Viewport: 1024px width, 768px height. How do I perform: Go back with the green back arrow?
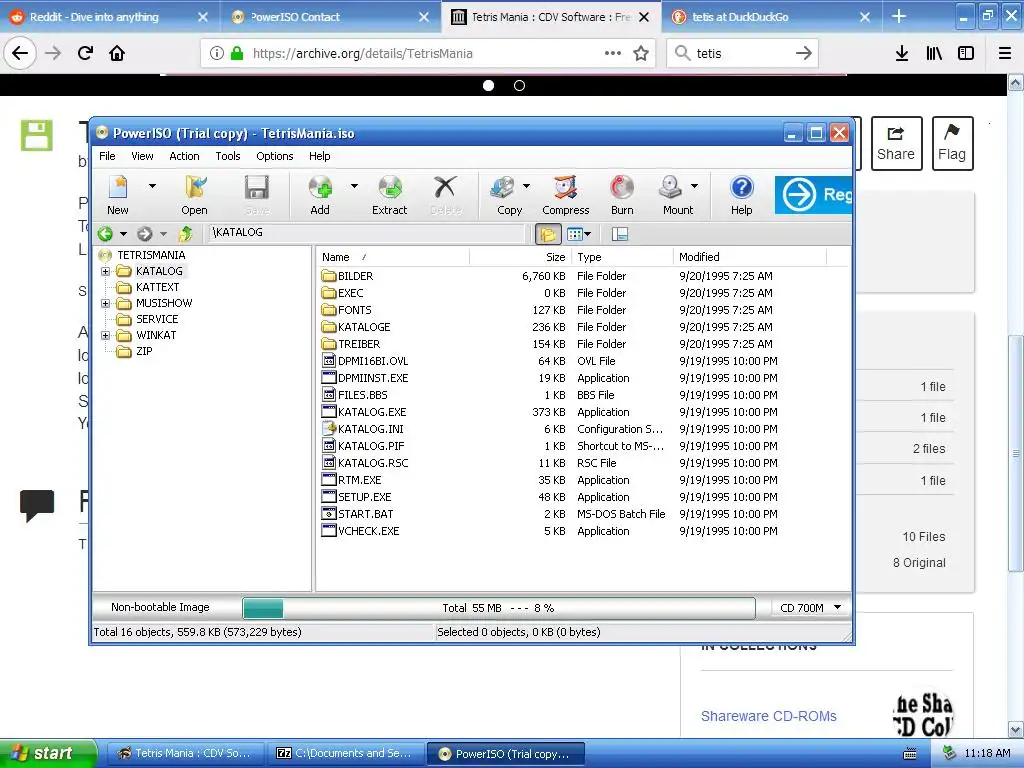point(105,233)
